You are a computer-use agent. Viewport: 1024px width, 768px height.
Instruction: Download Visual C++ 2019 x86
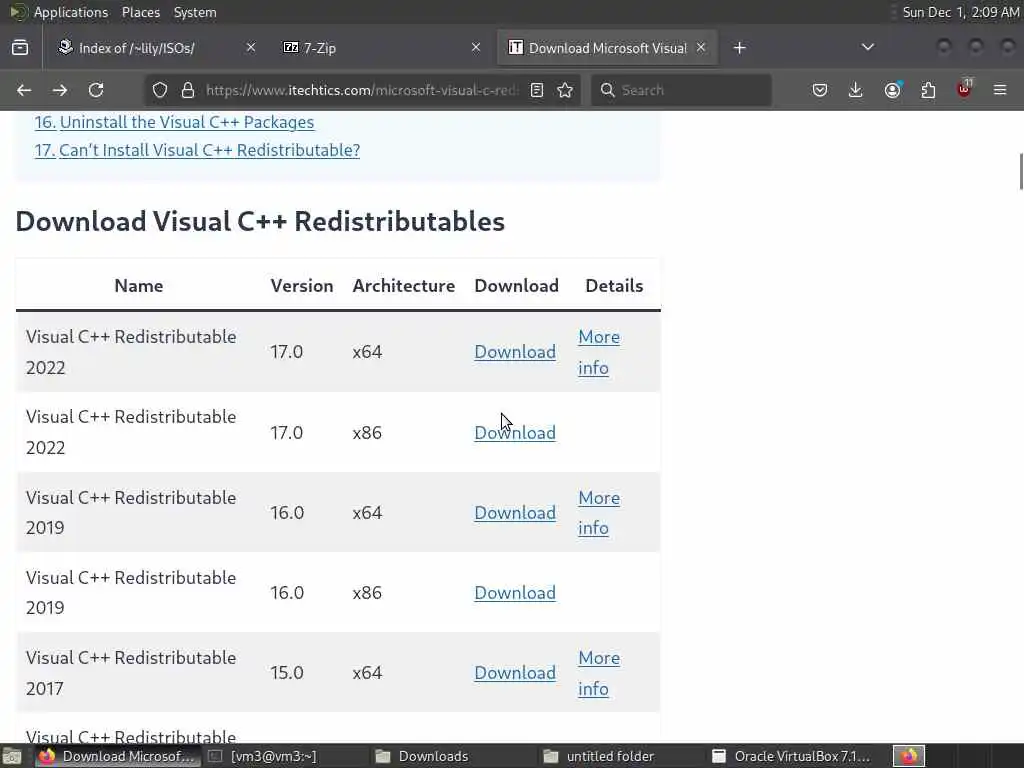tap(515, 593)
